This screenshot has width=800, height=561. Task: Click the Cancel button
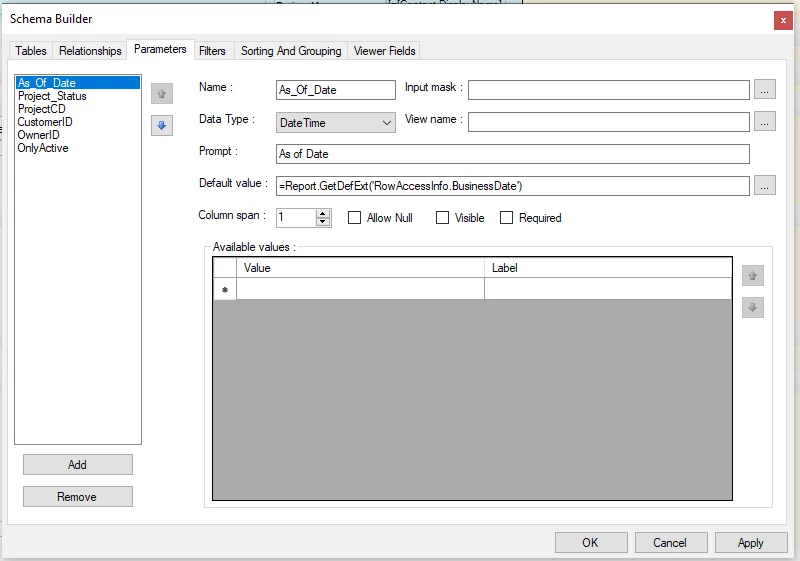tap(671, 543)
